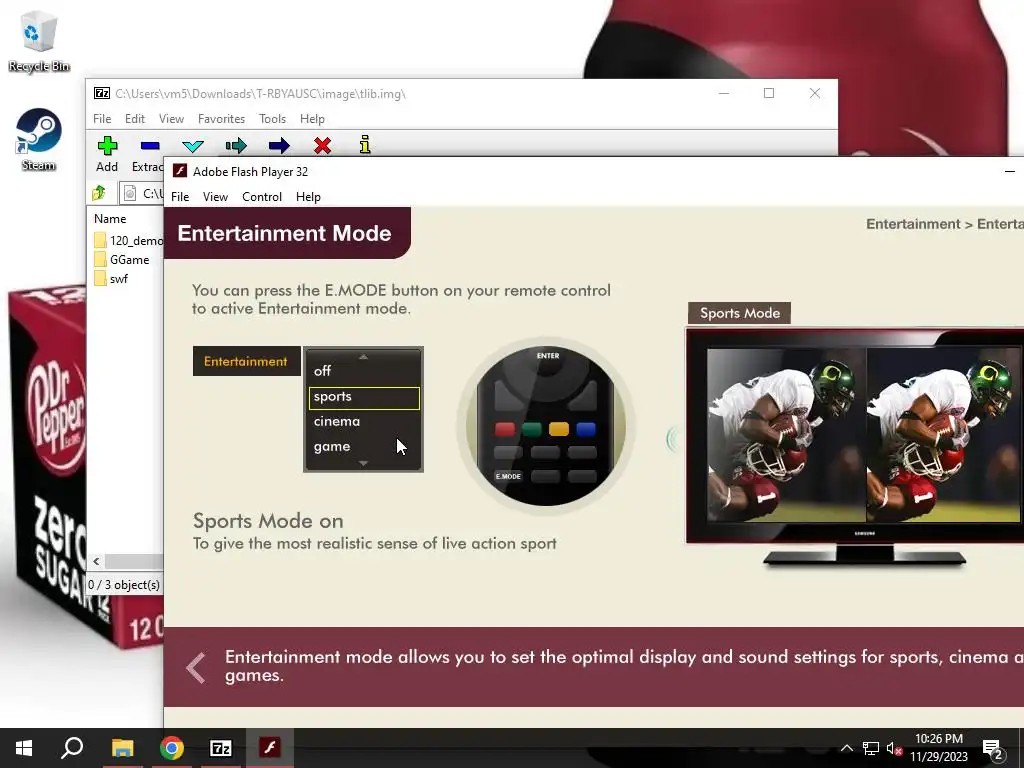Screen dimensions: 1024x768
Task: Open the Steam desktop shortcut
Action: coord(39,140)
